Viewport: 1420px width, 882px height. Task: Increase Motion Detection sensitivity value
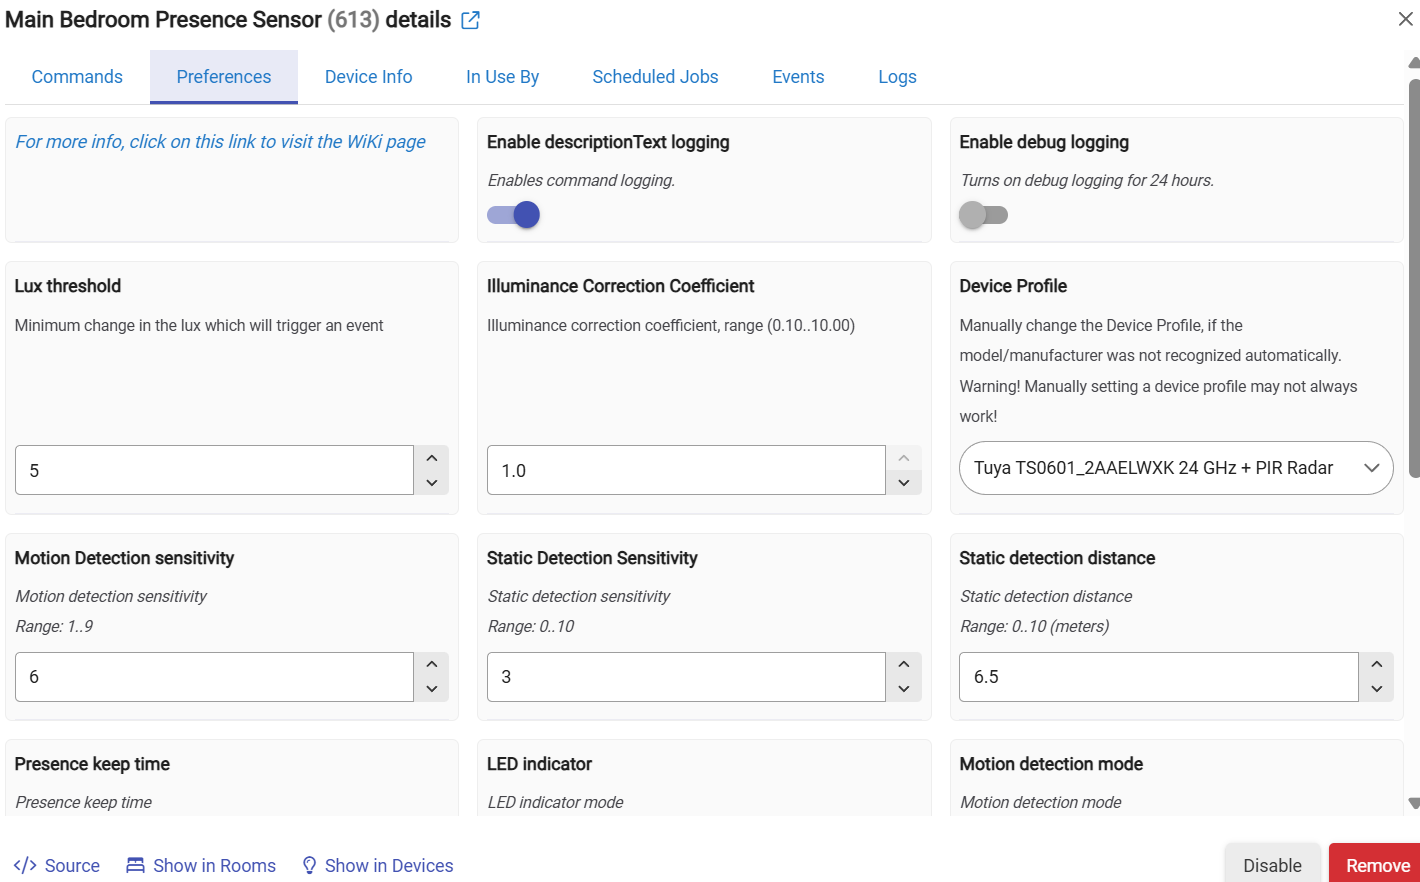(x=431, y=664)
